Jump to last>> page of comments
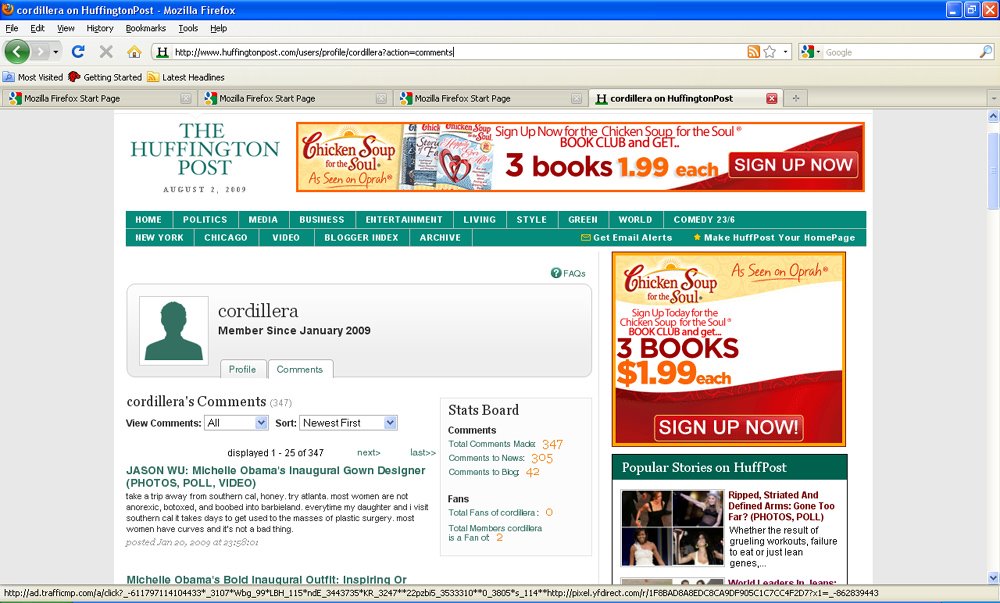The height and width of the screenshot is (603, 1000). [x=423, y=453]
